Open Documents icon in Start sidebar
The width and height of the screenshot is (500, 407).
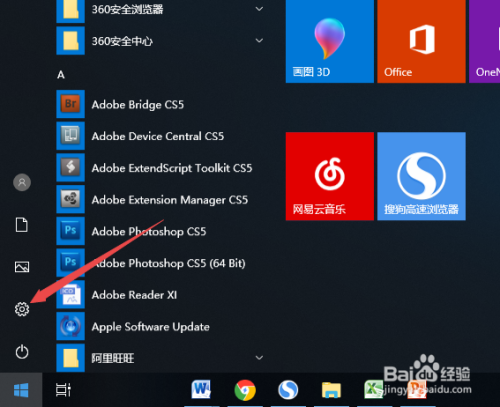tap(22, 224)
